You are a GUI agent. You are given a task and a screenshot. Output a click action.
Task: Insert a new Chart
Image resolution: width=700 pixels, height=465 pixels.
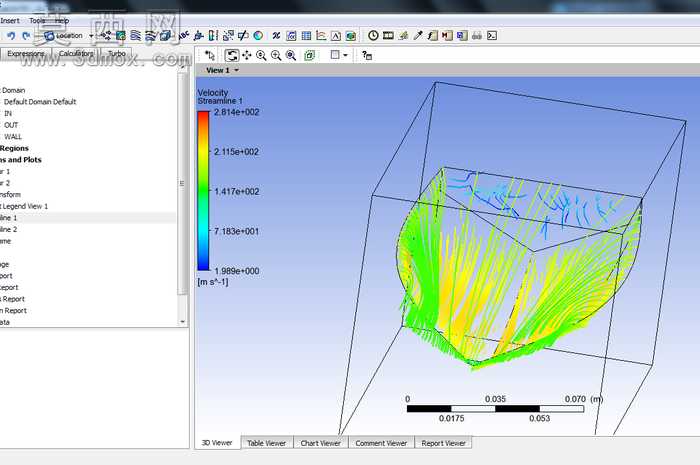321,36
